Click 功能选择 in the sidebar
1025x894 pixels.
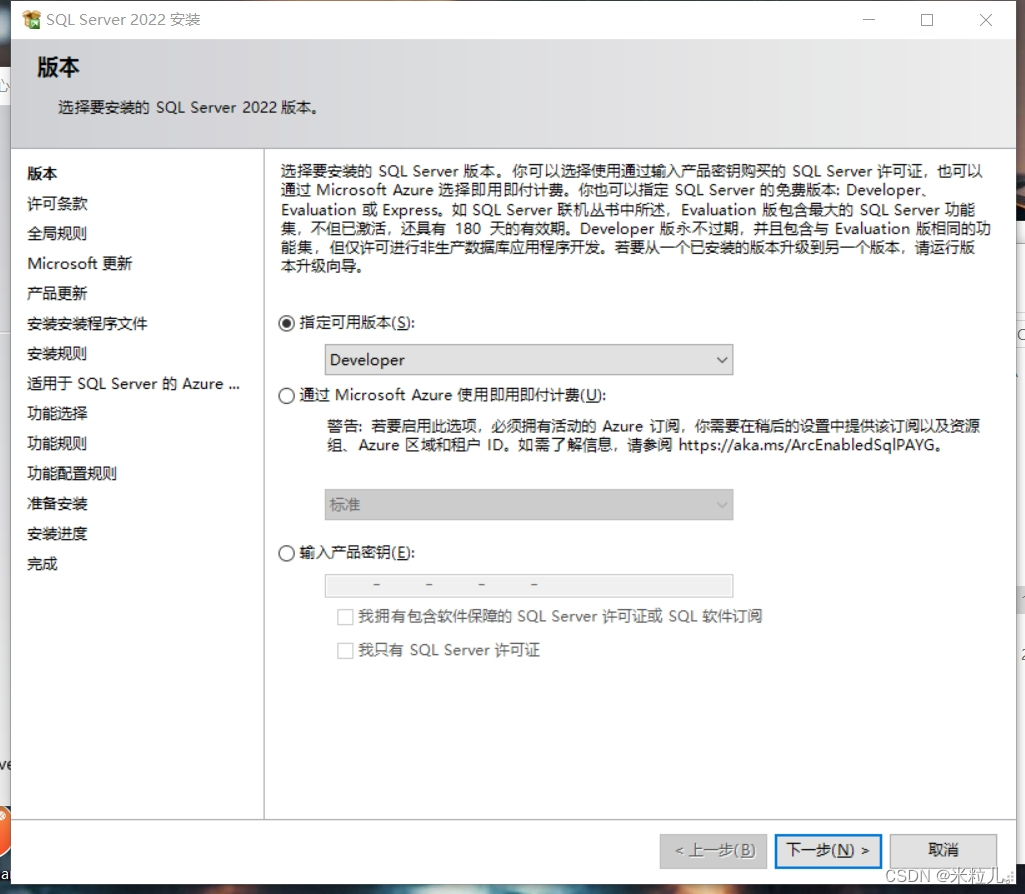click(x=57, y=414)
